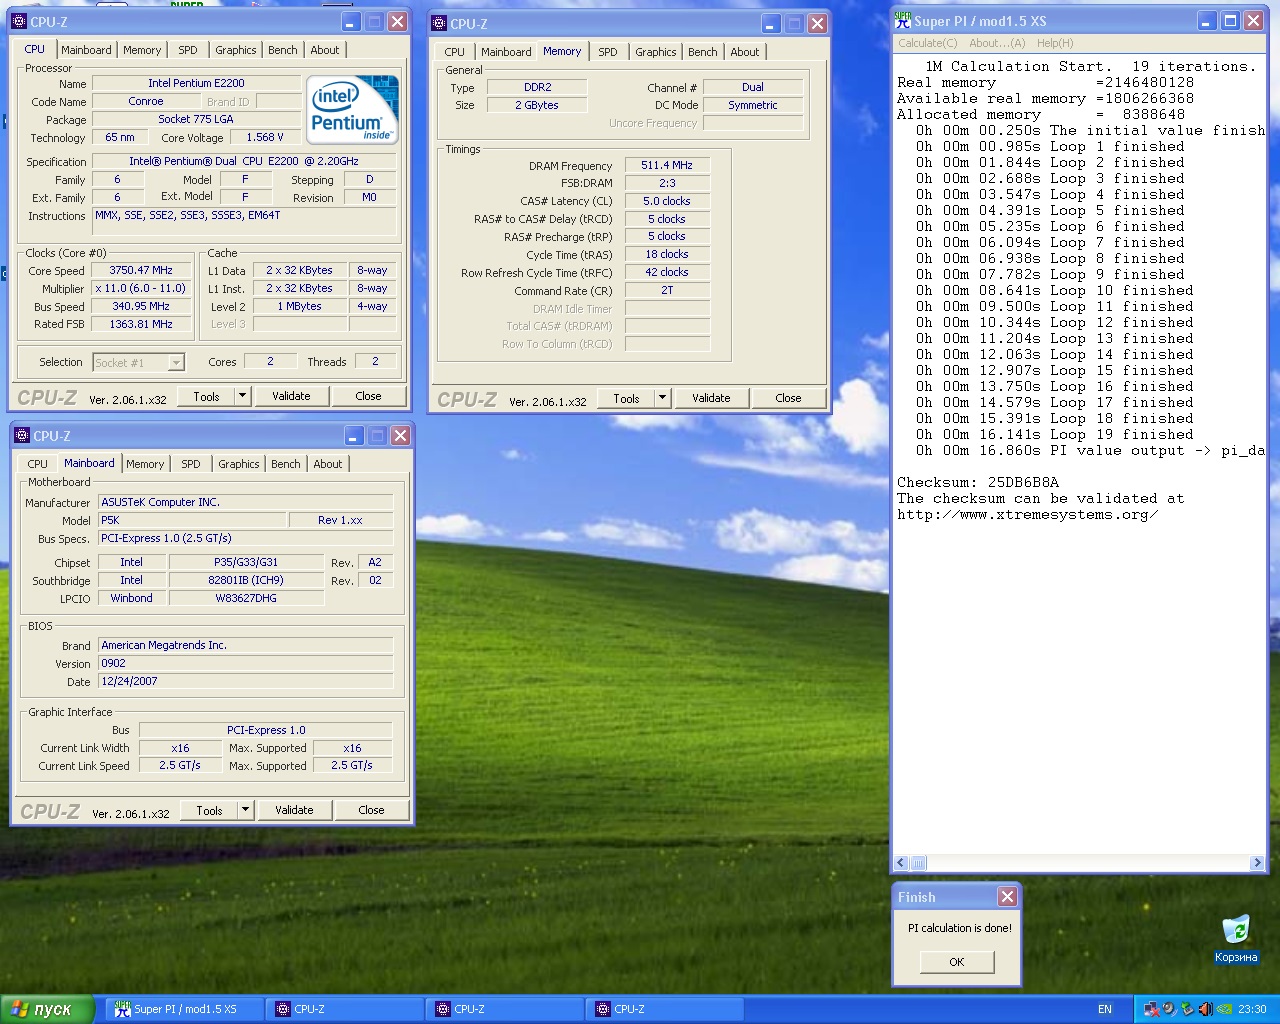Open the Socket #1 selection dropdown
The width and height of the screenshot is (1280, 1024).
138,363
